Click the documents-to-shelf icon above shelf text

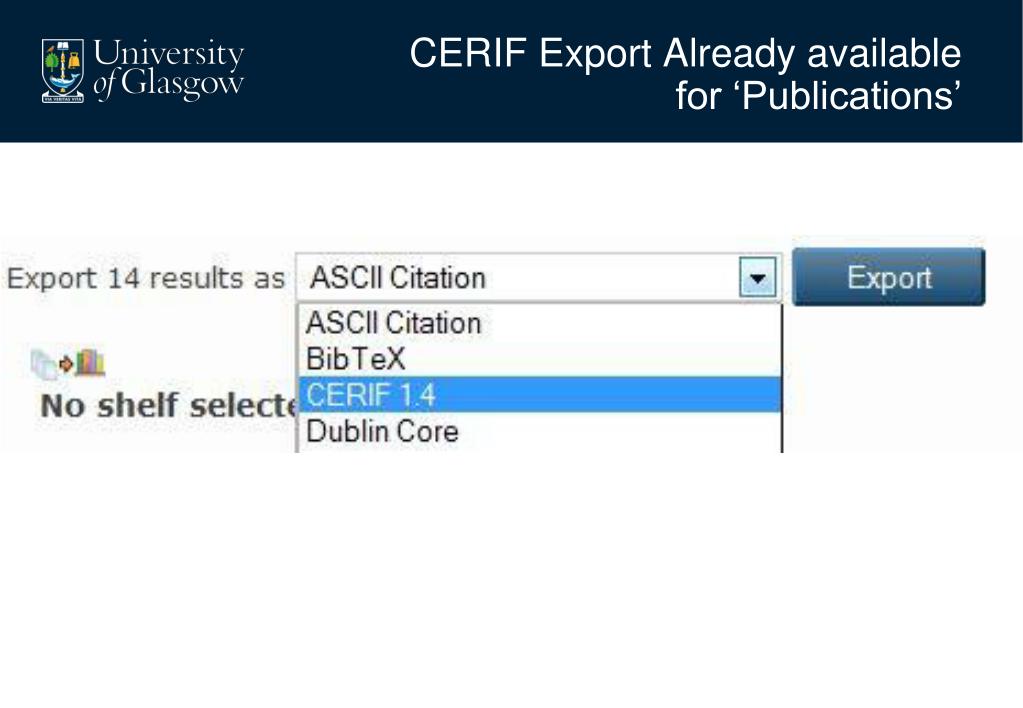[x=67, y=362]
